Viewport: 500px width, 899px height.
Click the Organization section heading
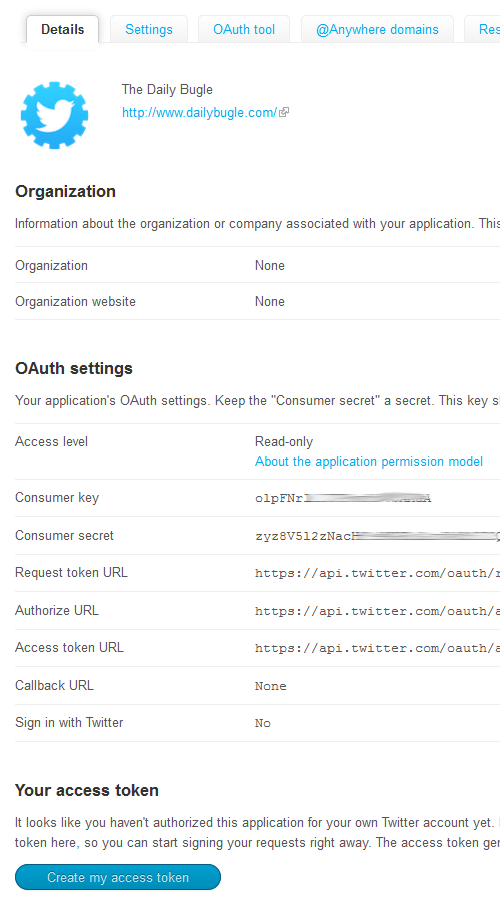coord(65,191)
